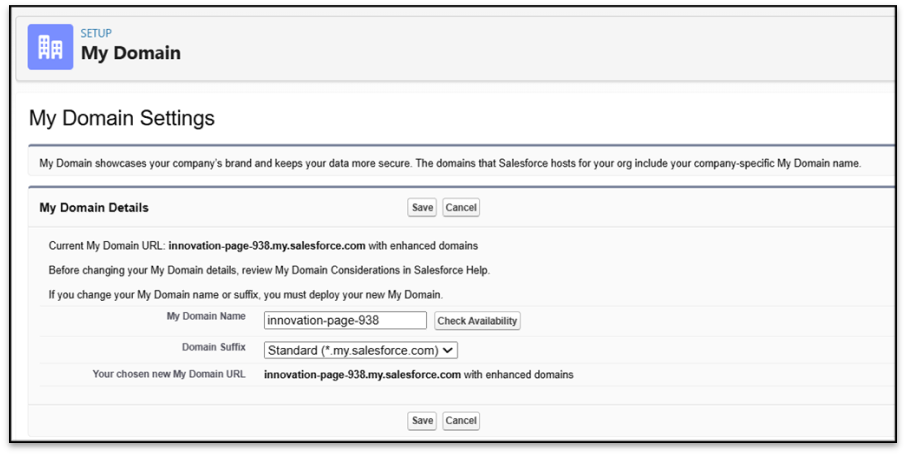Click the SETUP breadcrumb label
Image resolution: width=906 pixels, height=455 pixels.
[96, 33]
